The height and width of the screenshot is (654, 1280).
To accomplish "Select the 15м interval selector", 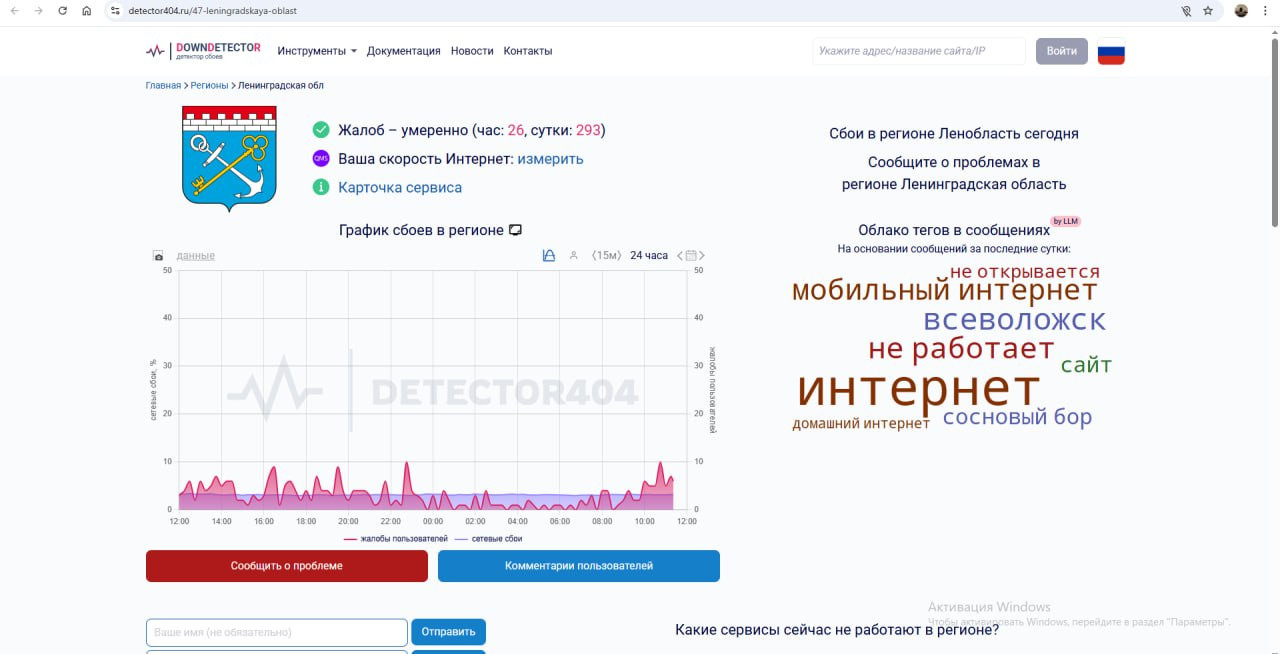I will (x=606, y=256).
